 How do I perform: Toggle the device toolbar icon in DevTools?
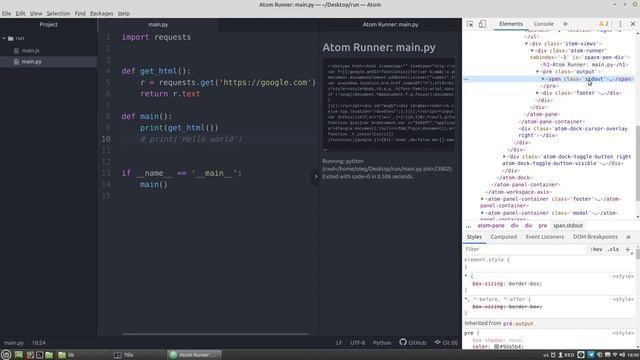coord(482,24)
